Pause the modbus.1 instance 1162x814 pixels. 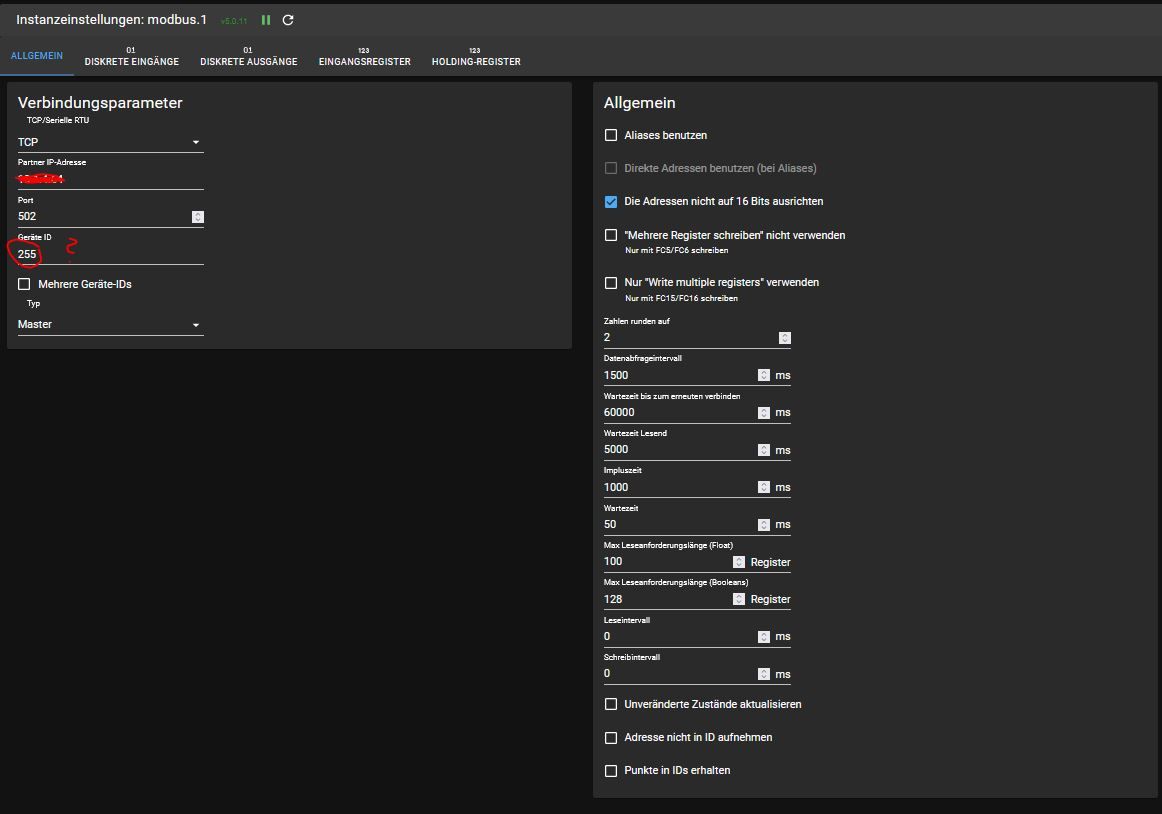pyautogui.click(x=266, y=20)
